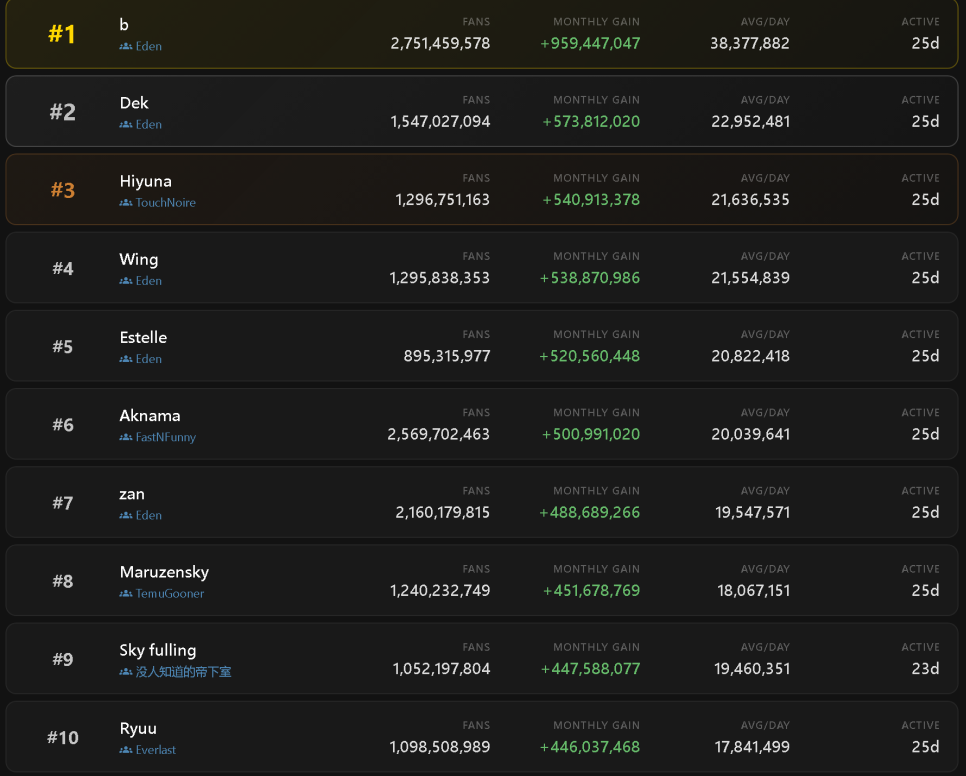Open the Eden club link under Dek

(148, 124)
